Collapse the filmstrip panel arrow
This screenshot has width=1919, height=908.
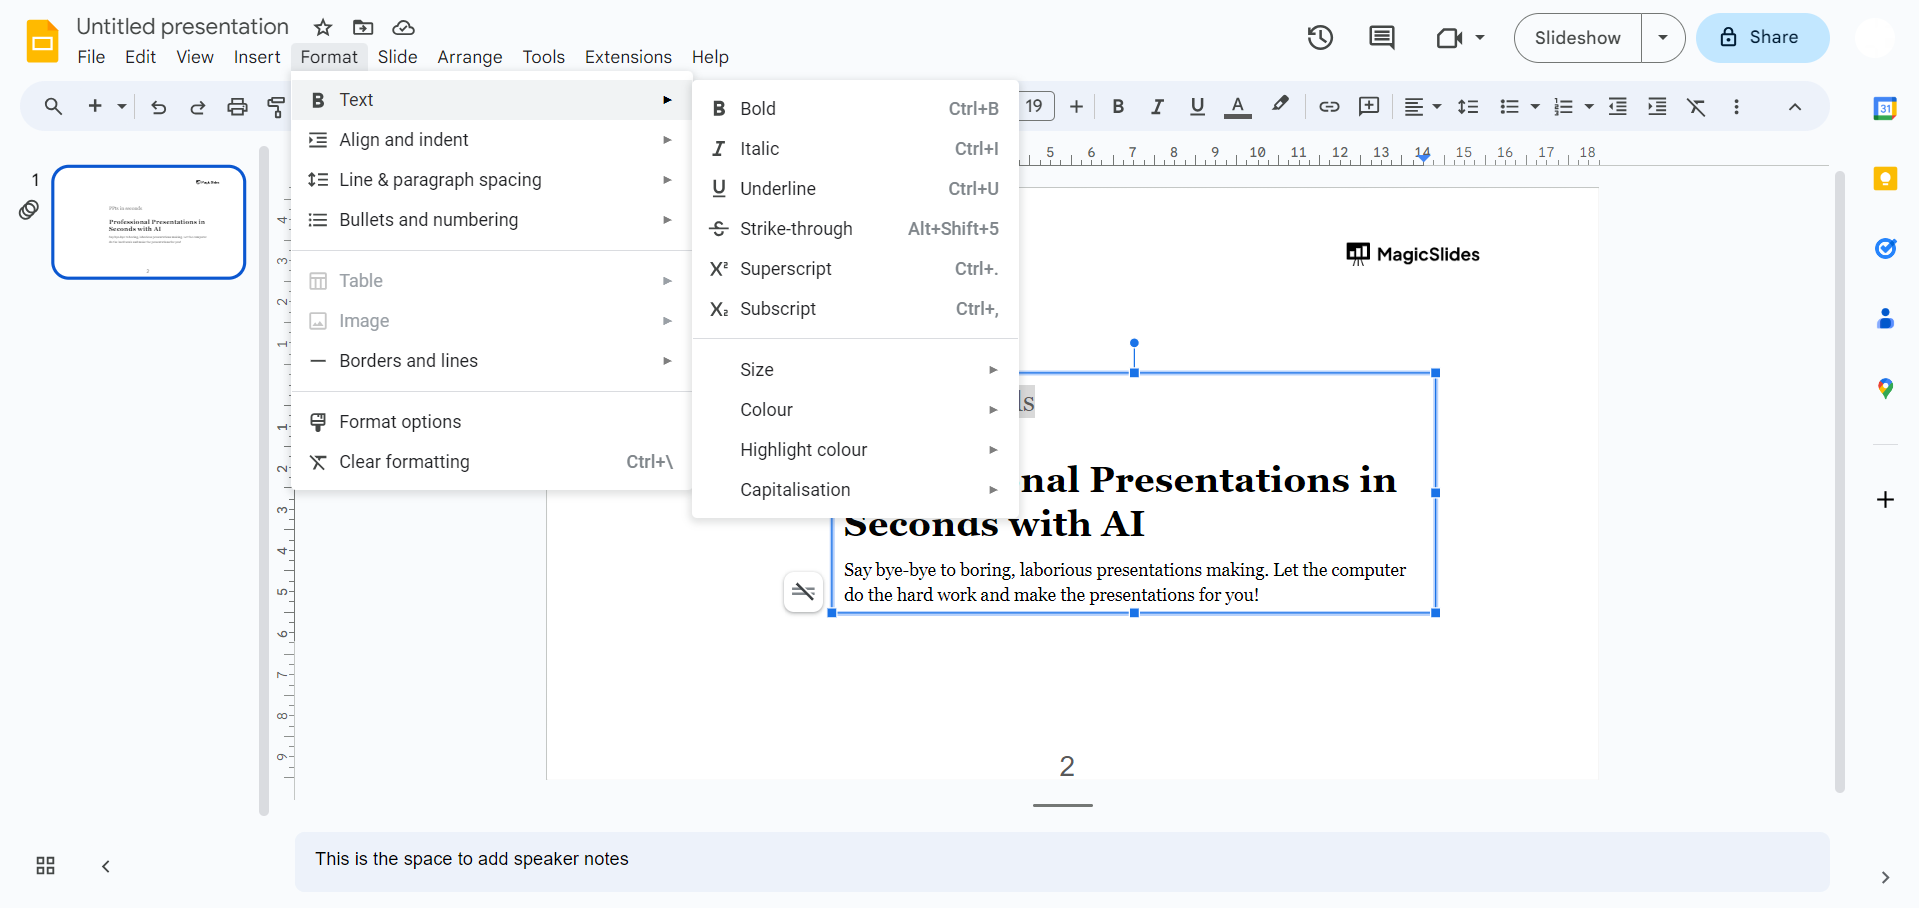point(106,866)
